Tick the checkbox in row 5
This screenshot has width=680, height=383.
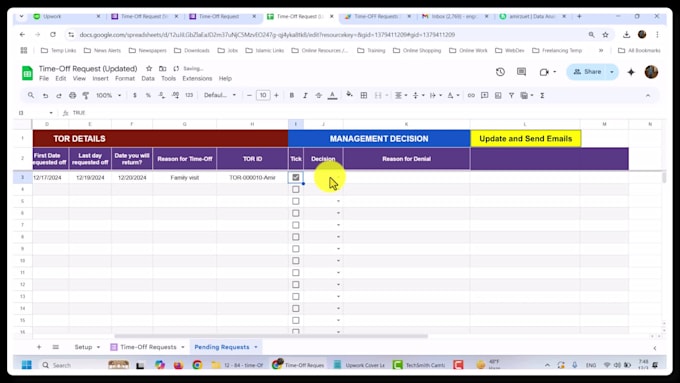[x=296, y=201]
